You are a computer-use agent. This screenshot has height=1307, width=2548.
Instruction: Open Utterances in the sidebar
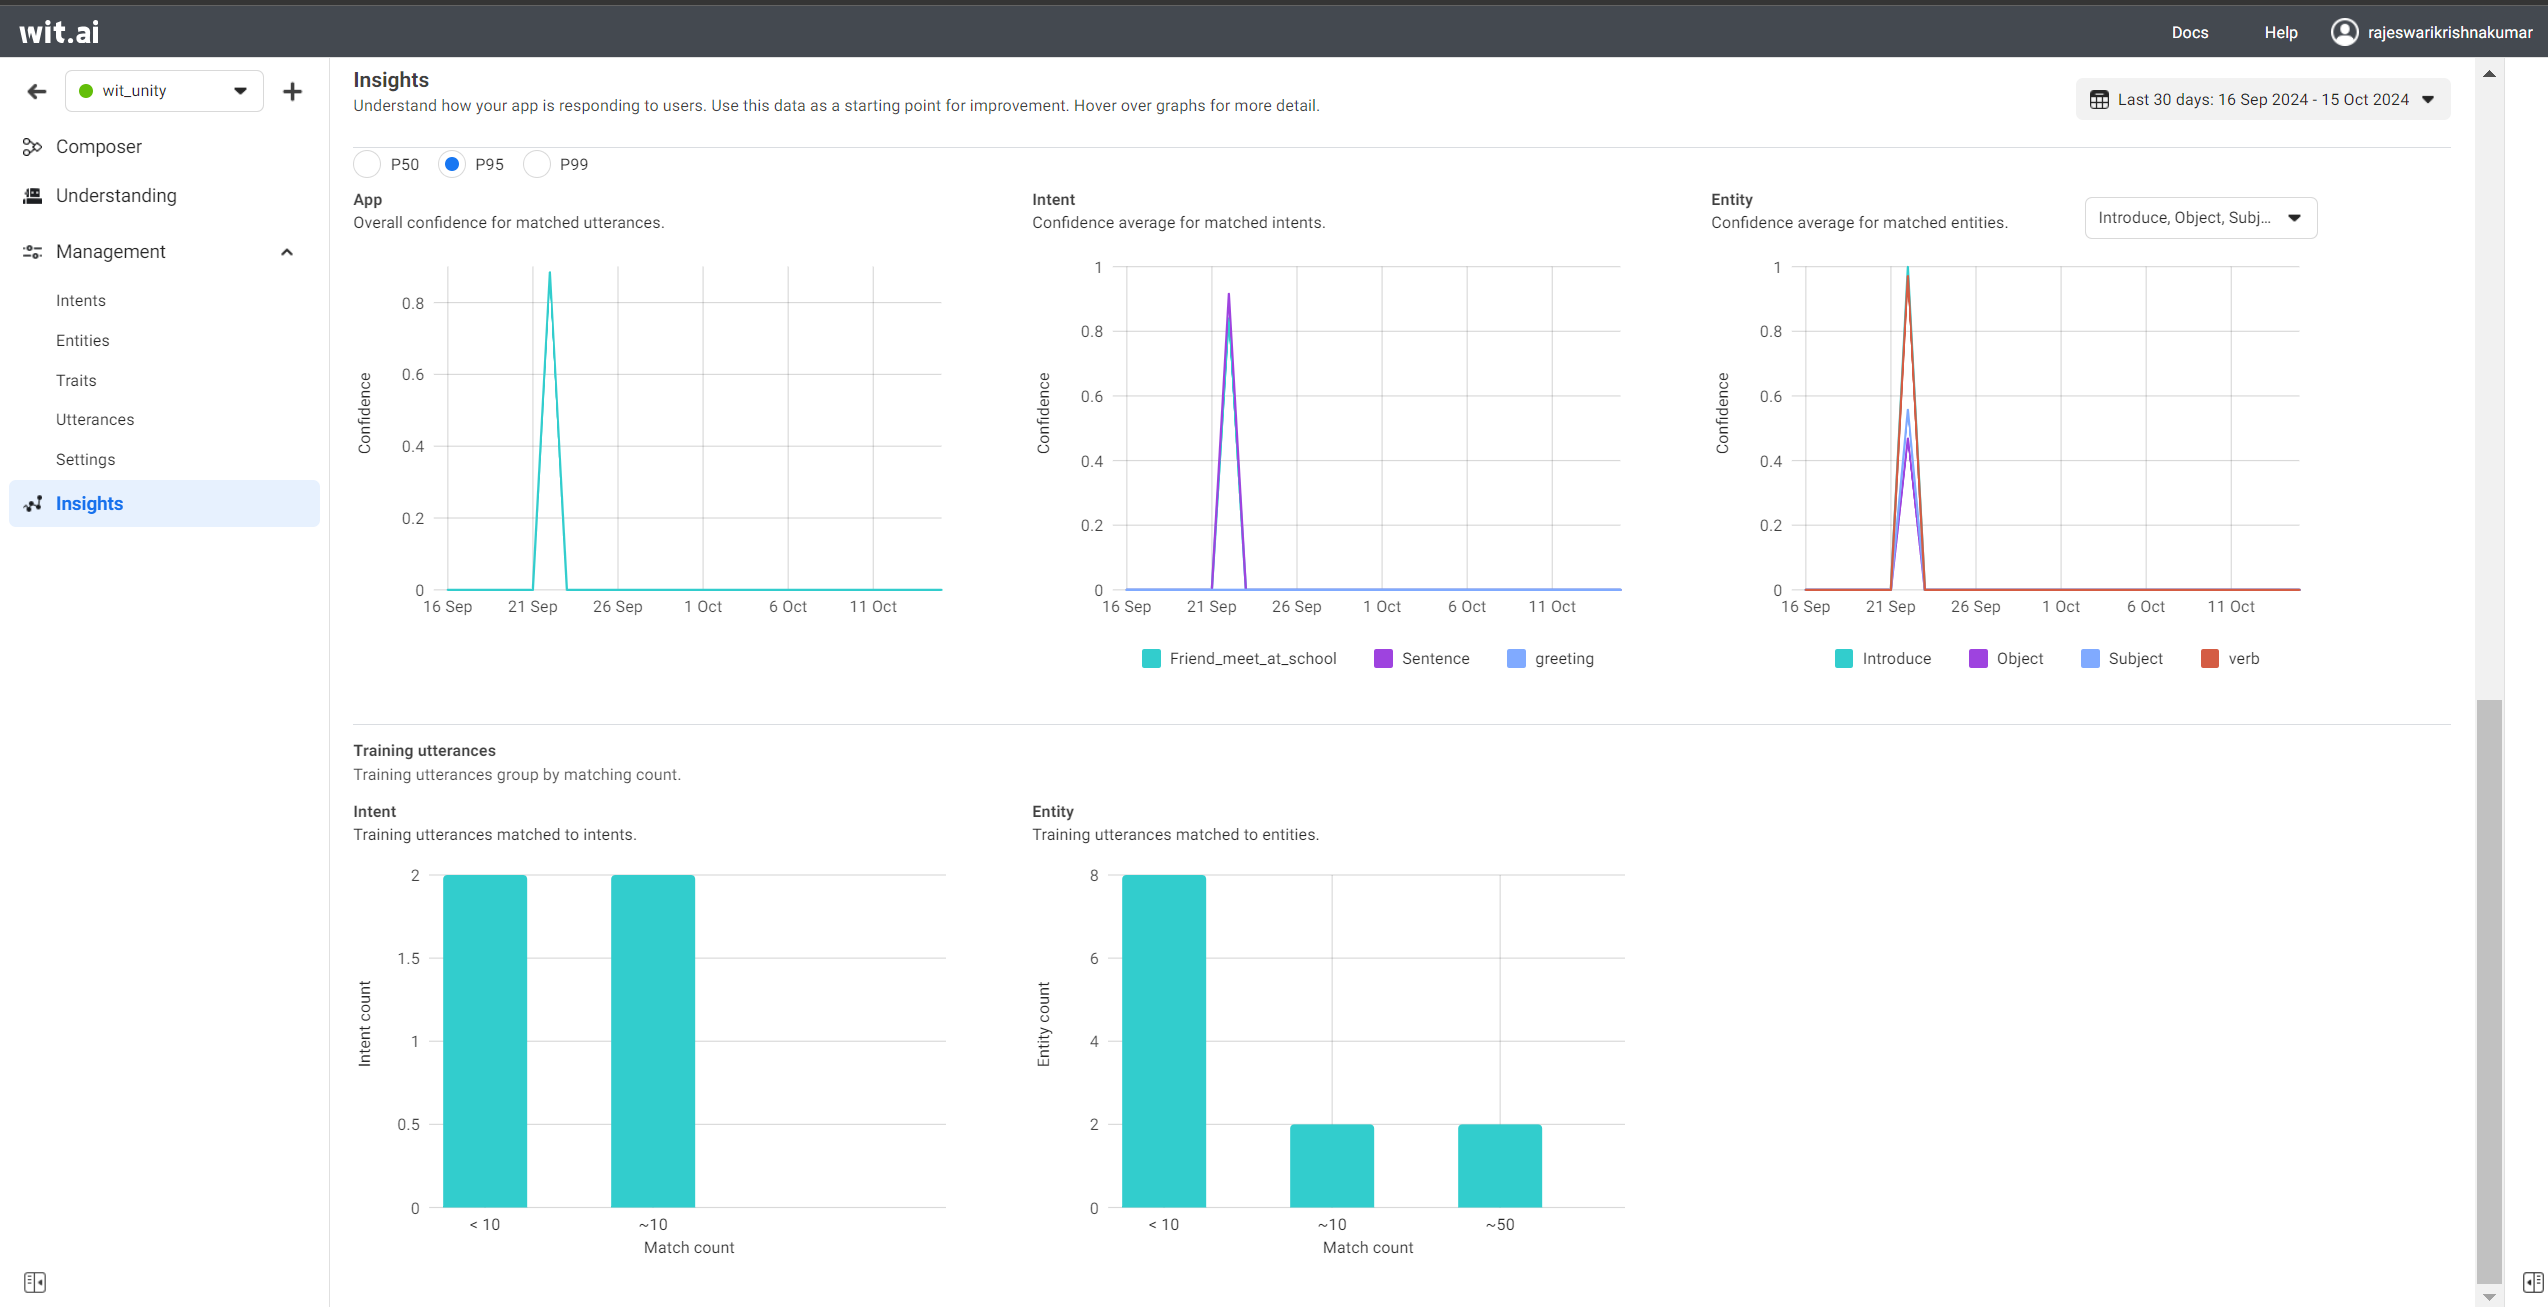tap(95, 420)
